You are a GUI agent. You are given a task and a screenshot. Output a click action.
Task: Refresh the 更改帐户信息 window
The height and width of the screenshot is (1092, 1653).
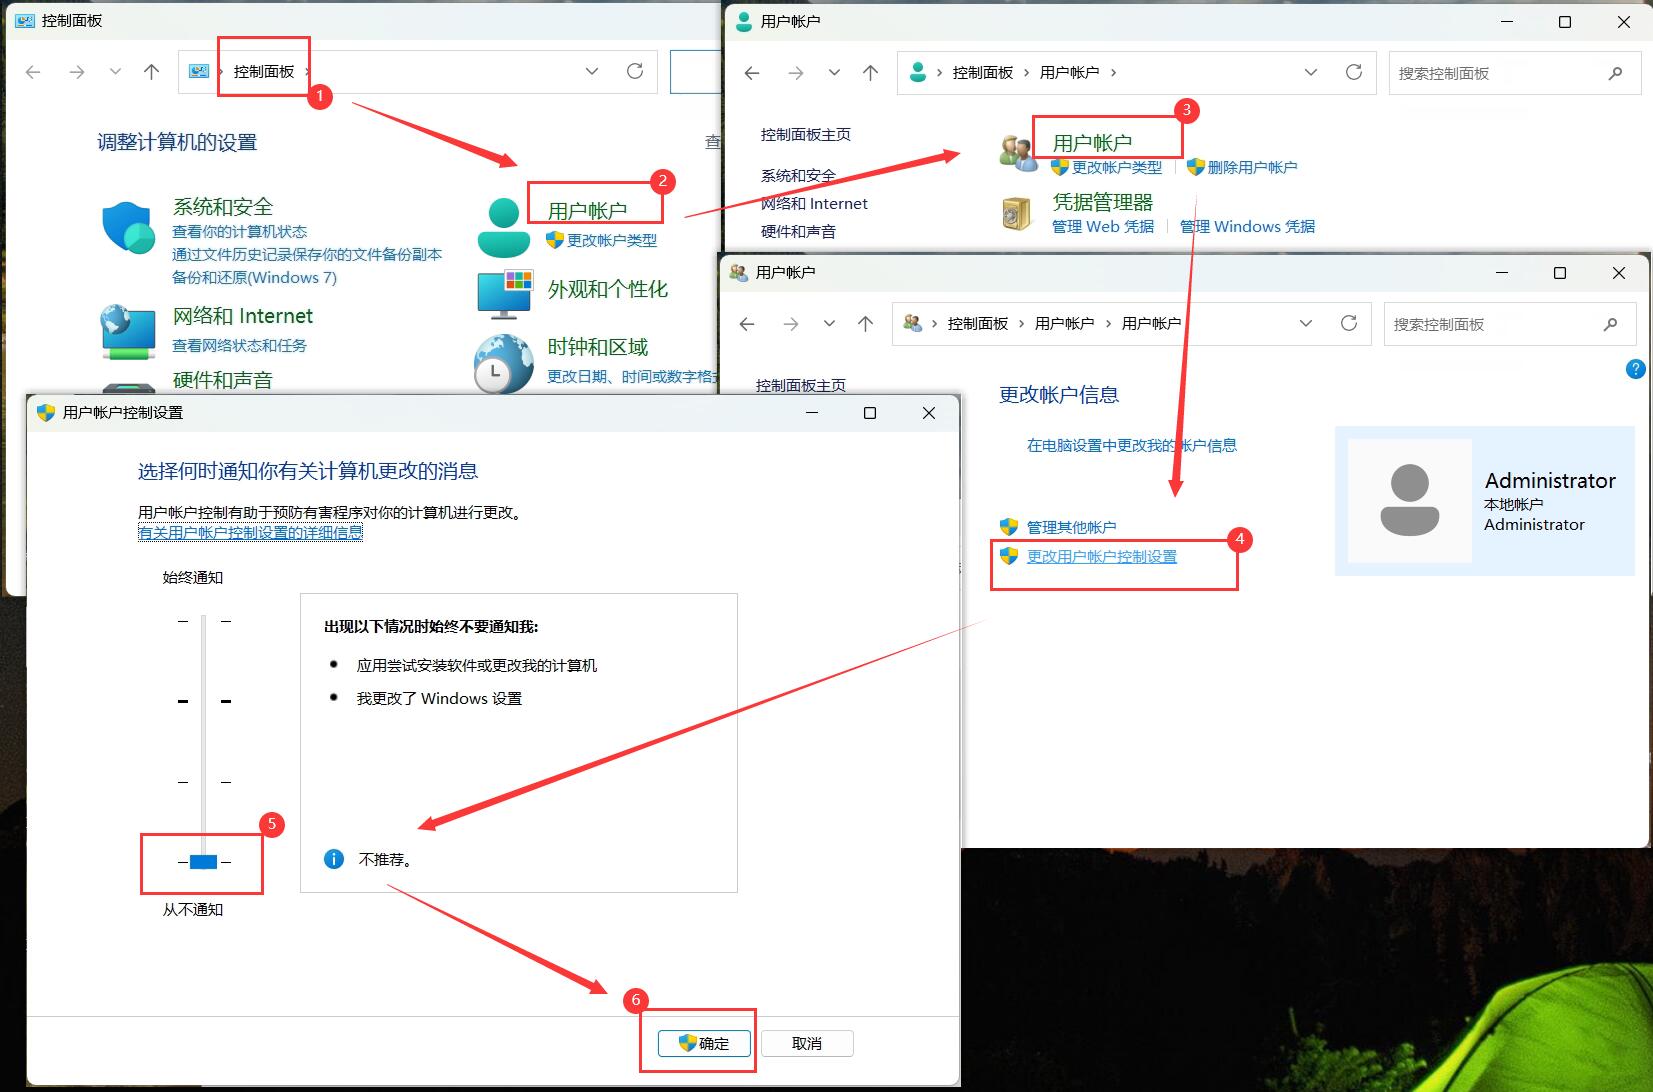(x=1348, y=323)
